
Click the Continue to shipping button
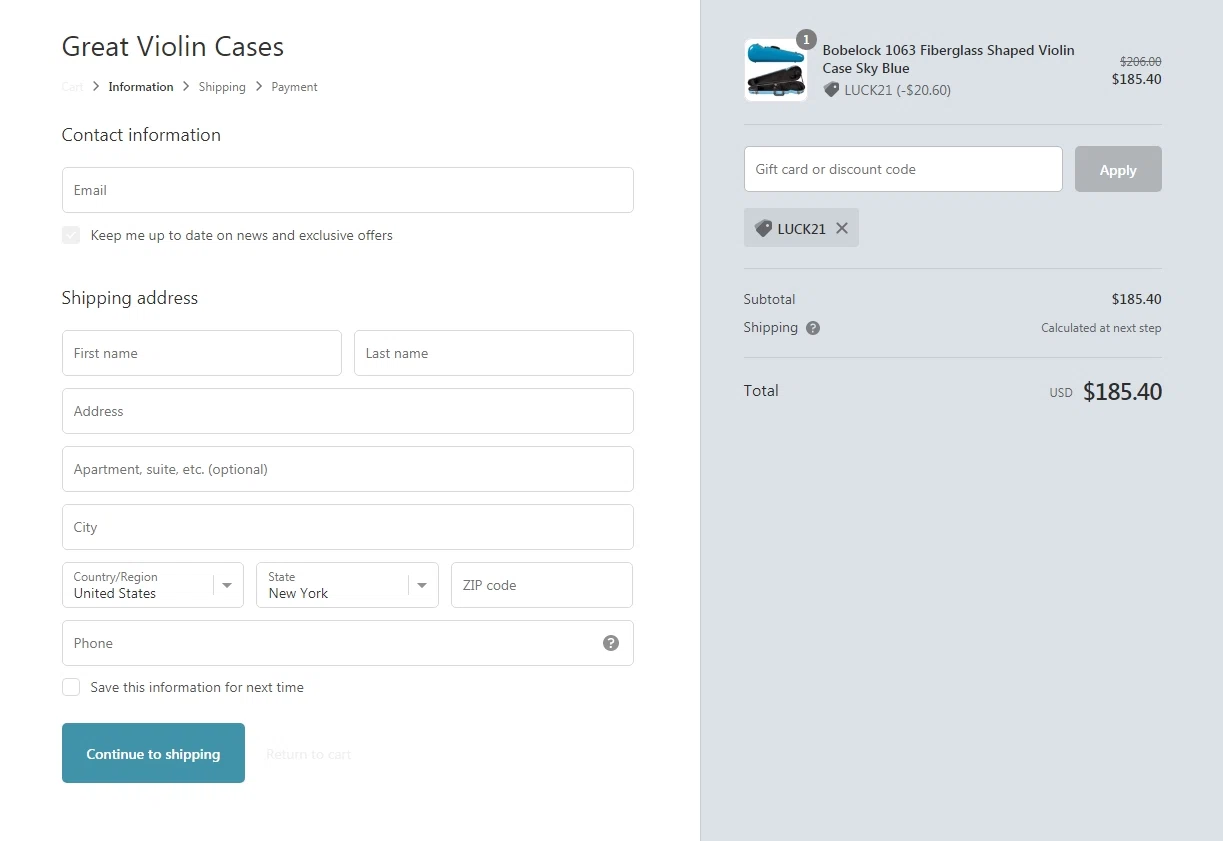pos(153,753)
